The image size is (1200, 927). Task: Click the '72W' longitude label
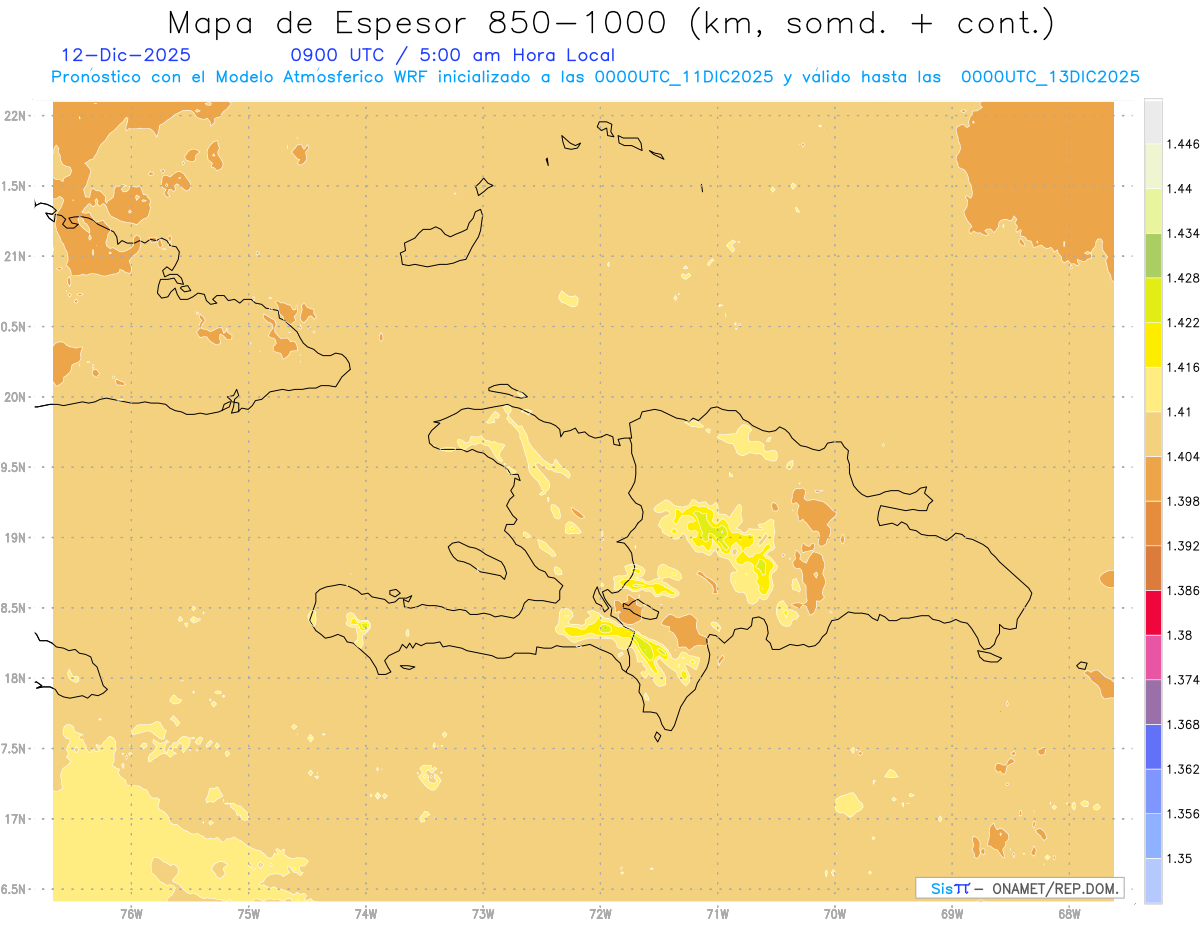pyautogui.click(x=601, y=914)
